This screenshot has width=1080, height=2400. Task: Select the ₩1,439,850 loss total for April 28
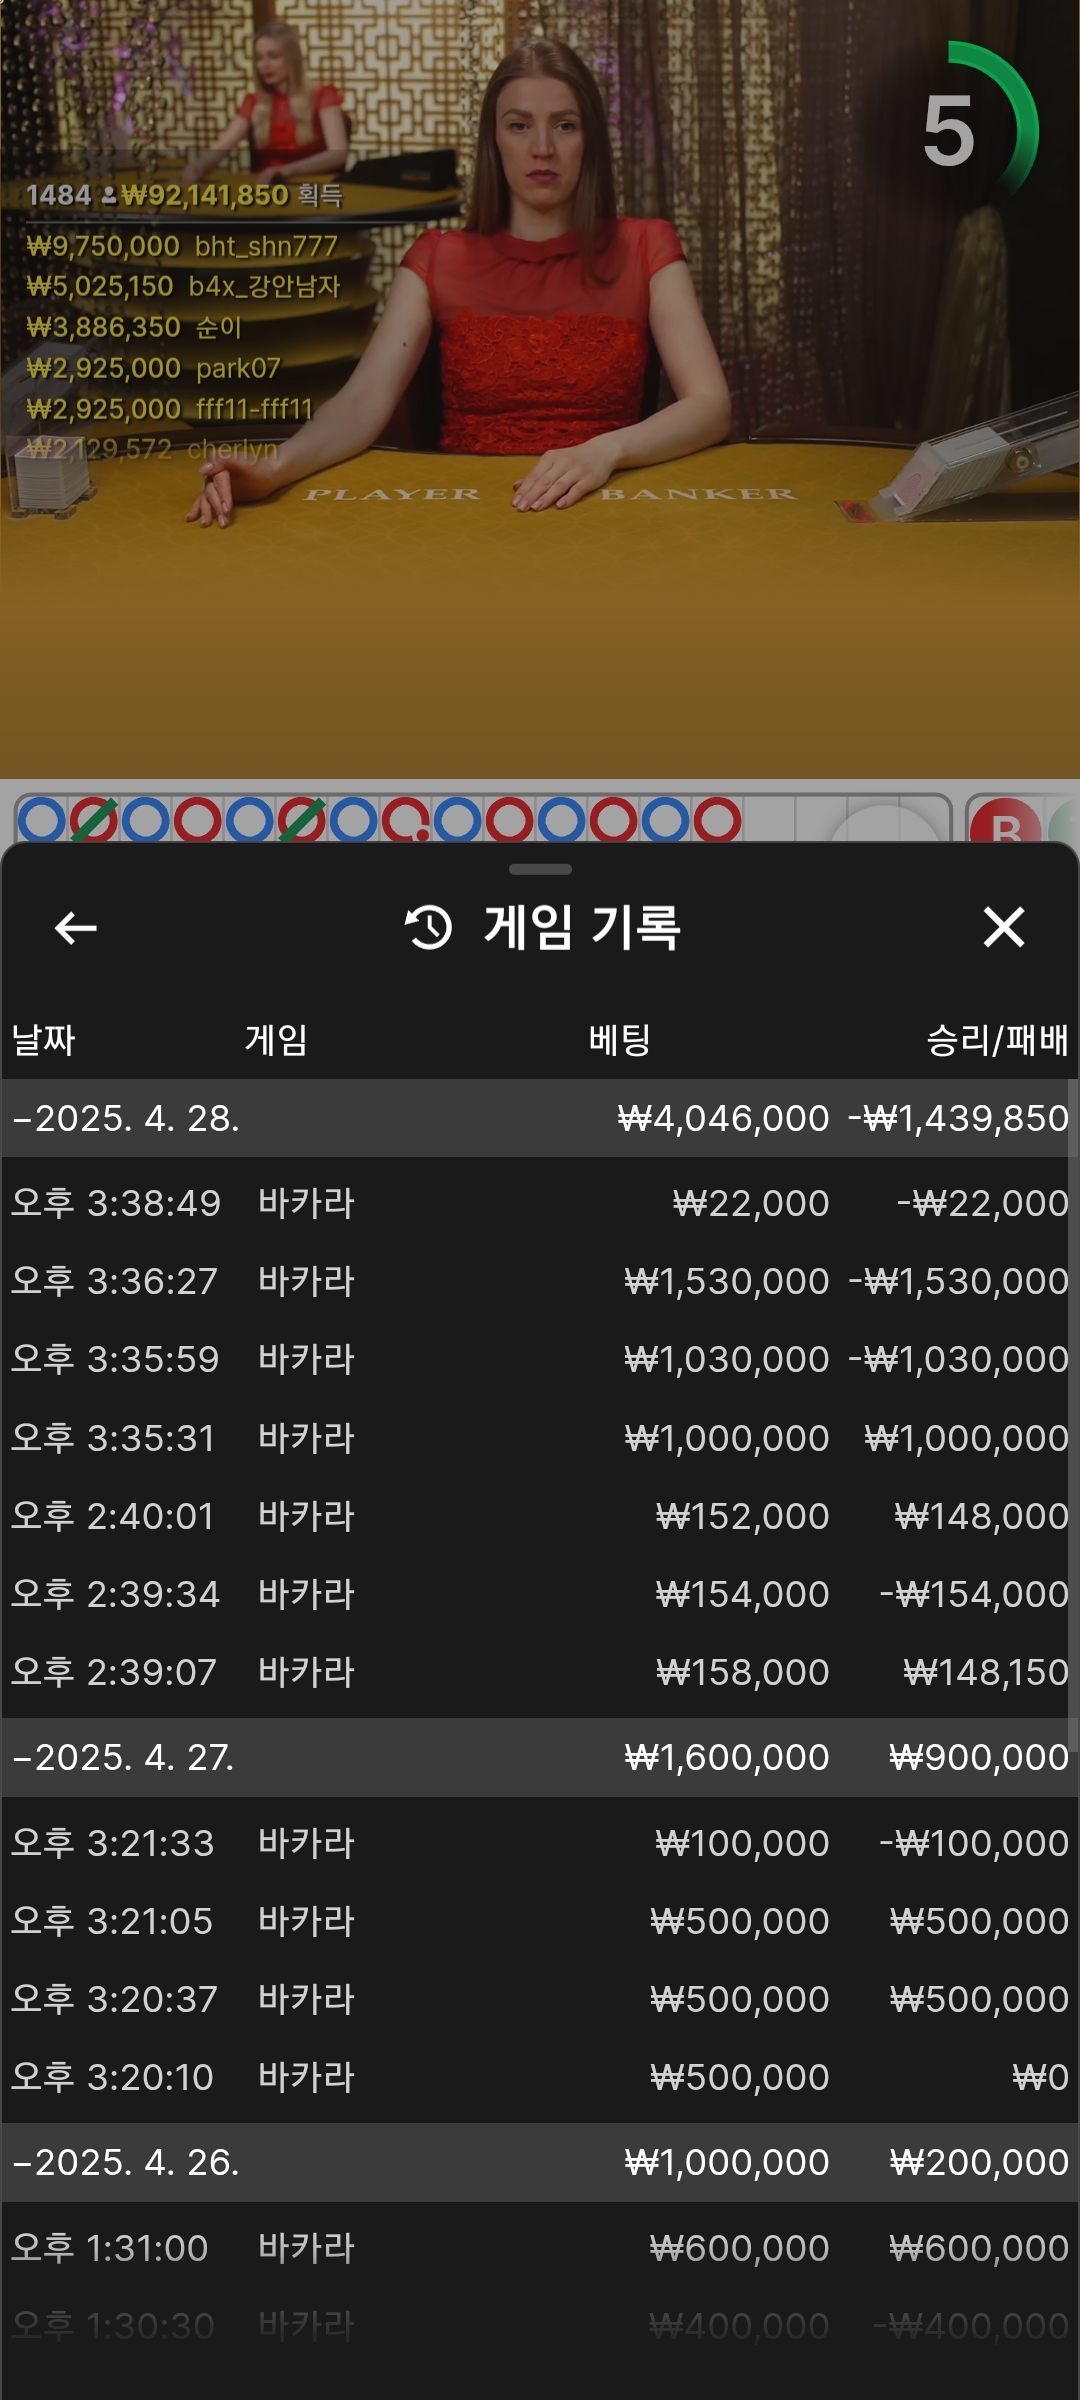click(958, 1118)
